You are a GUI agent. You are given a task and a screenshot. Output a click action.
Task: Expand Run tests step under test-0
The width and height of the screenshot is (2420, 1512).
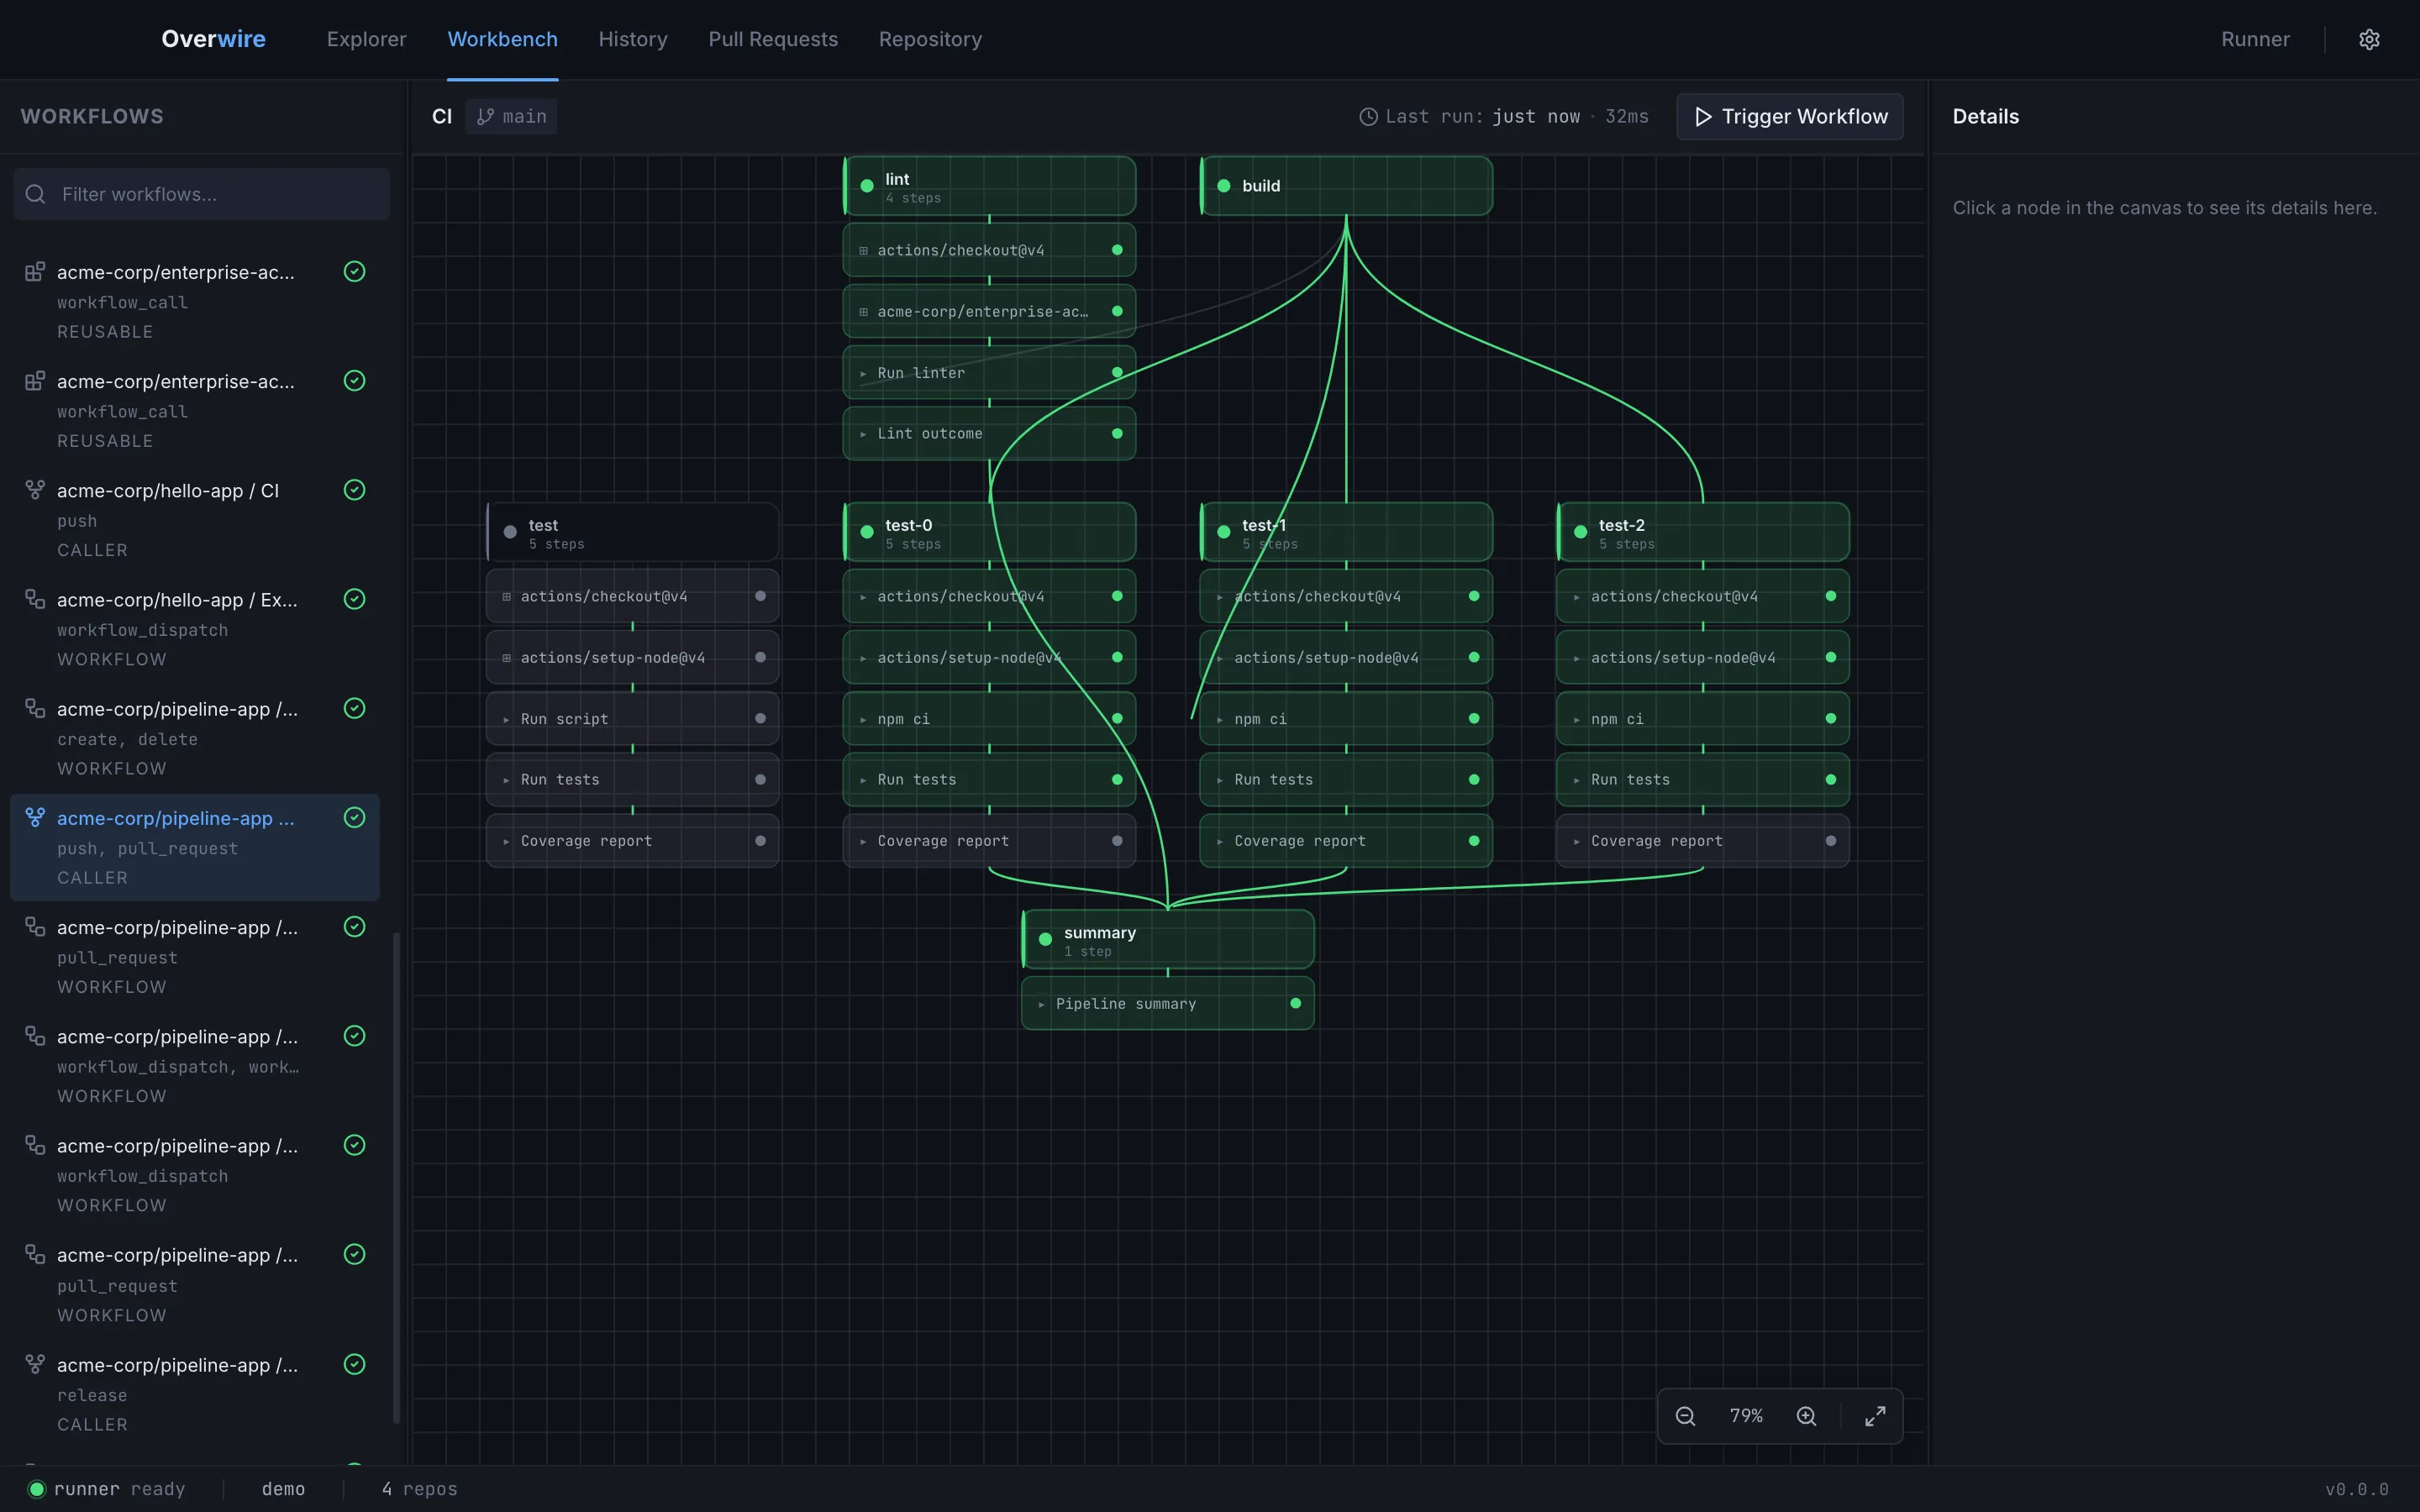pos(863,780)
